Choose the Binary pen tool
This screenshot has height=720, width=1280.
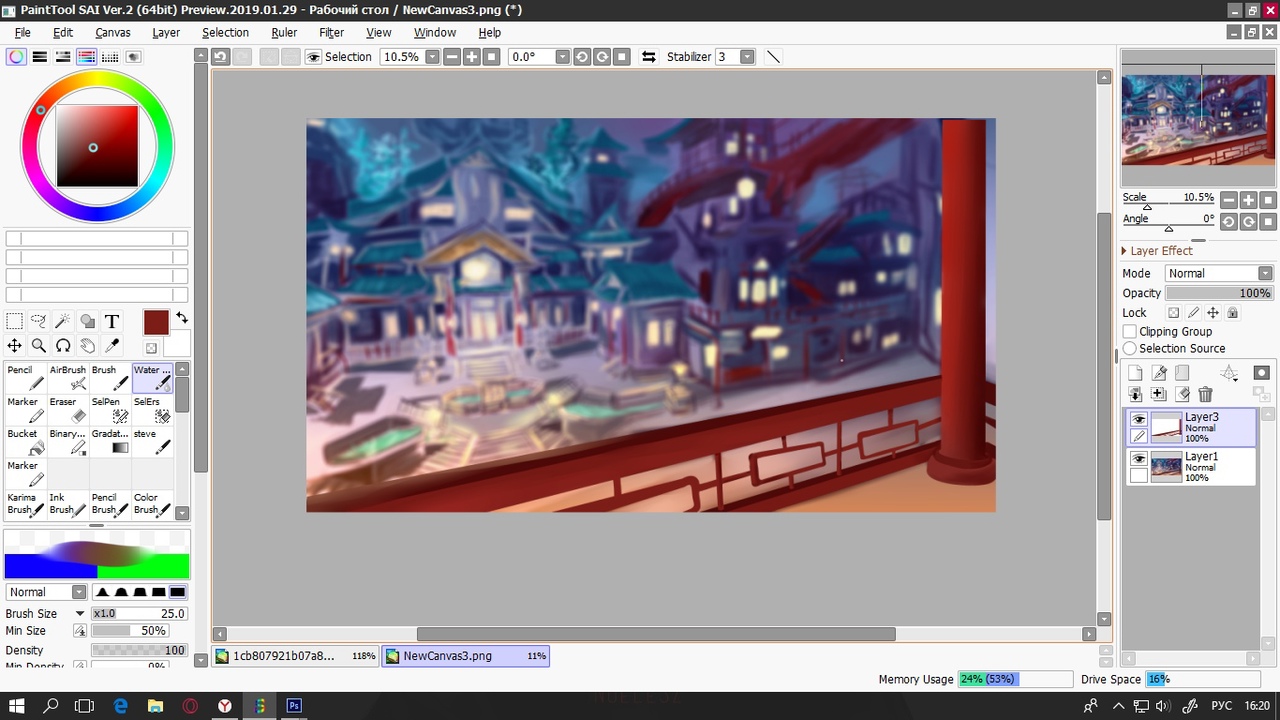pos(68,442)
